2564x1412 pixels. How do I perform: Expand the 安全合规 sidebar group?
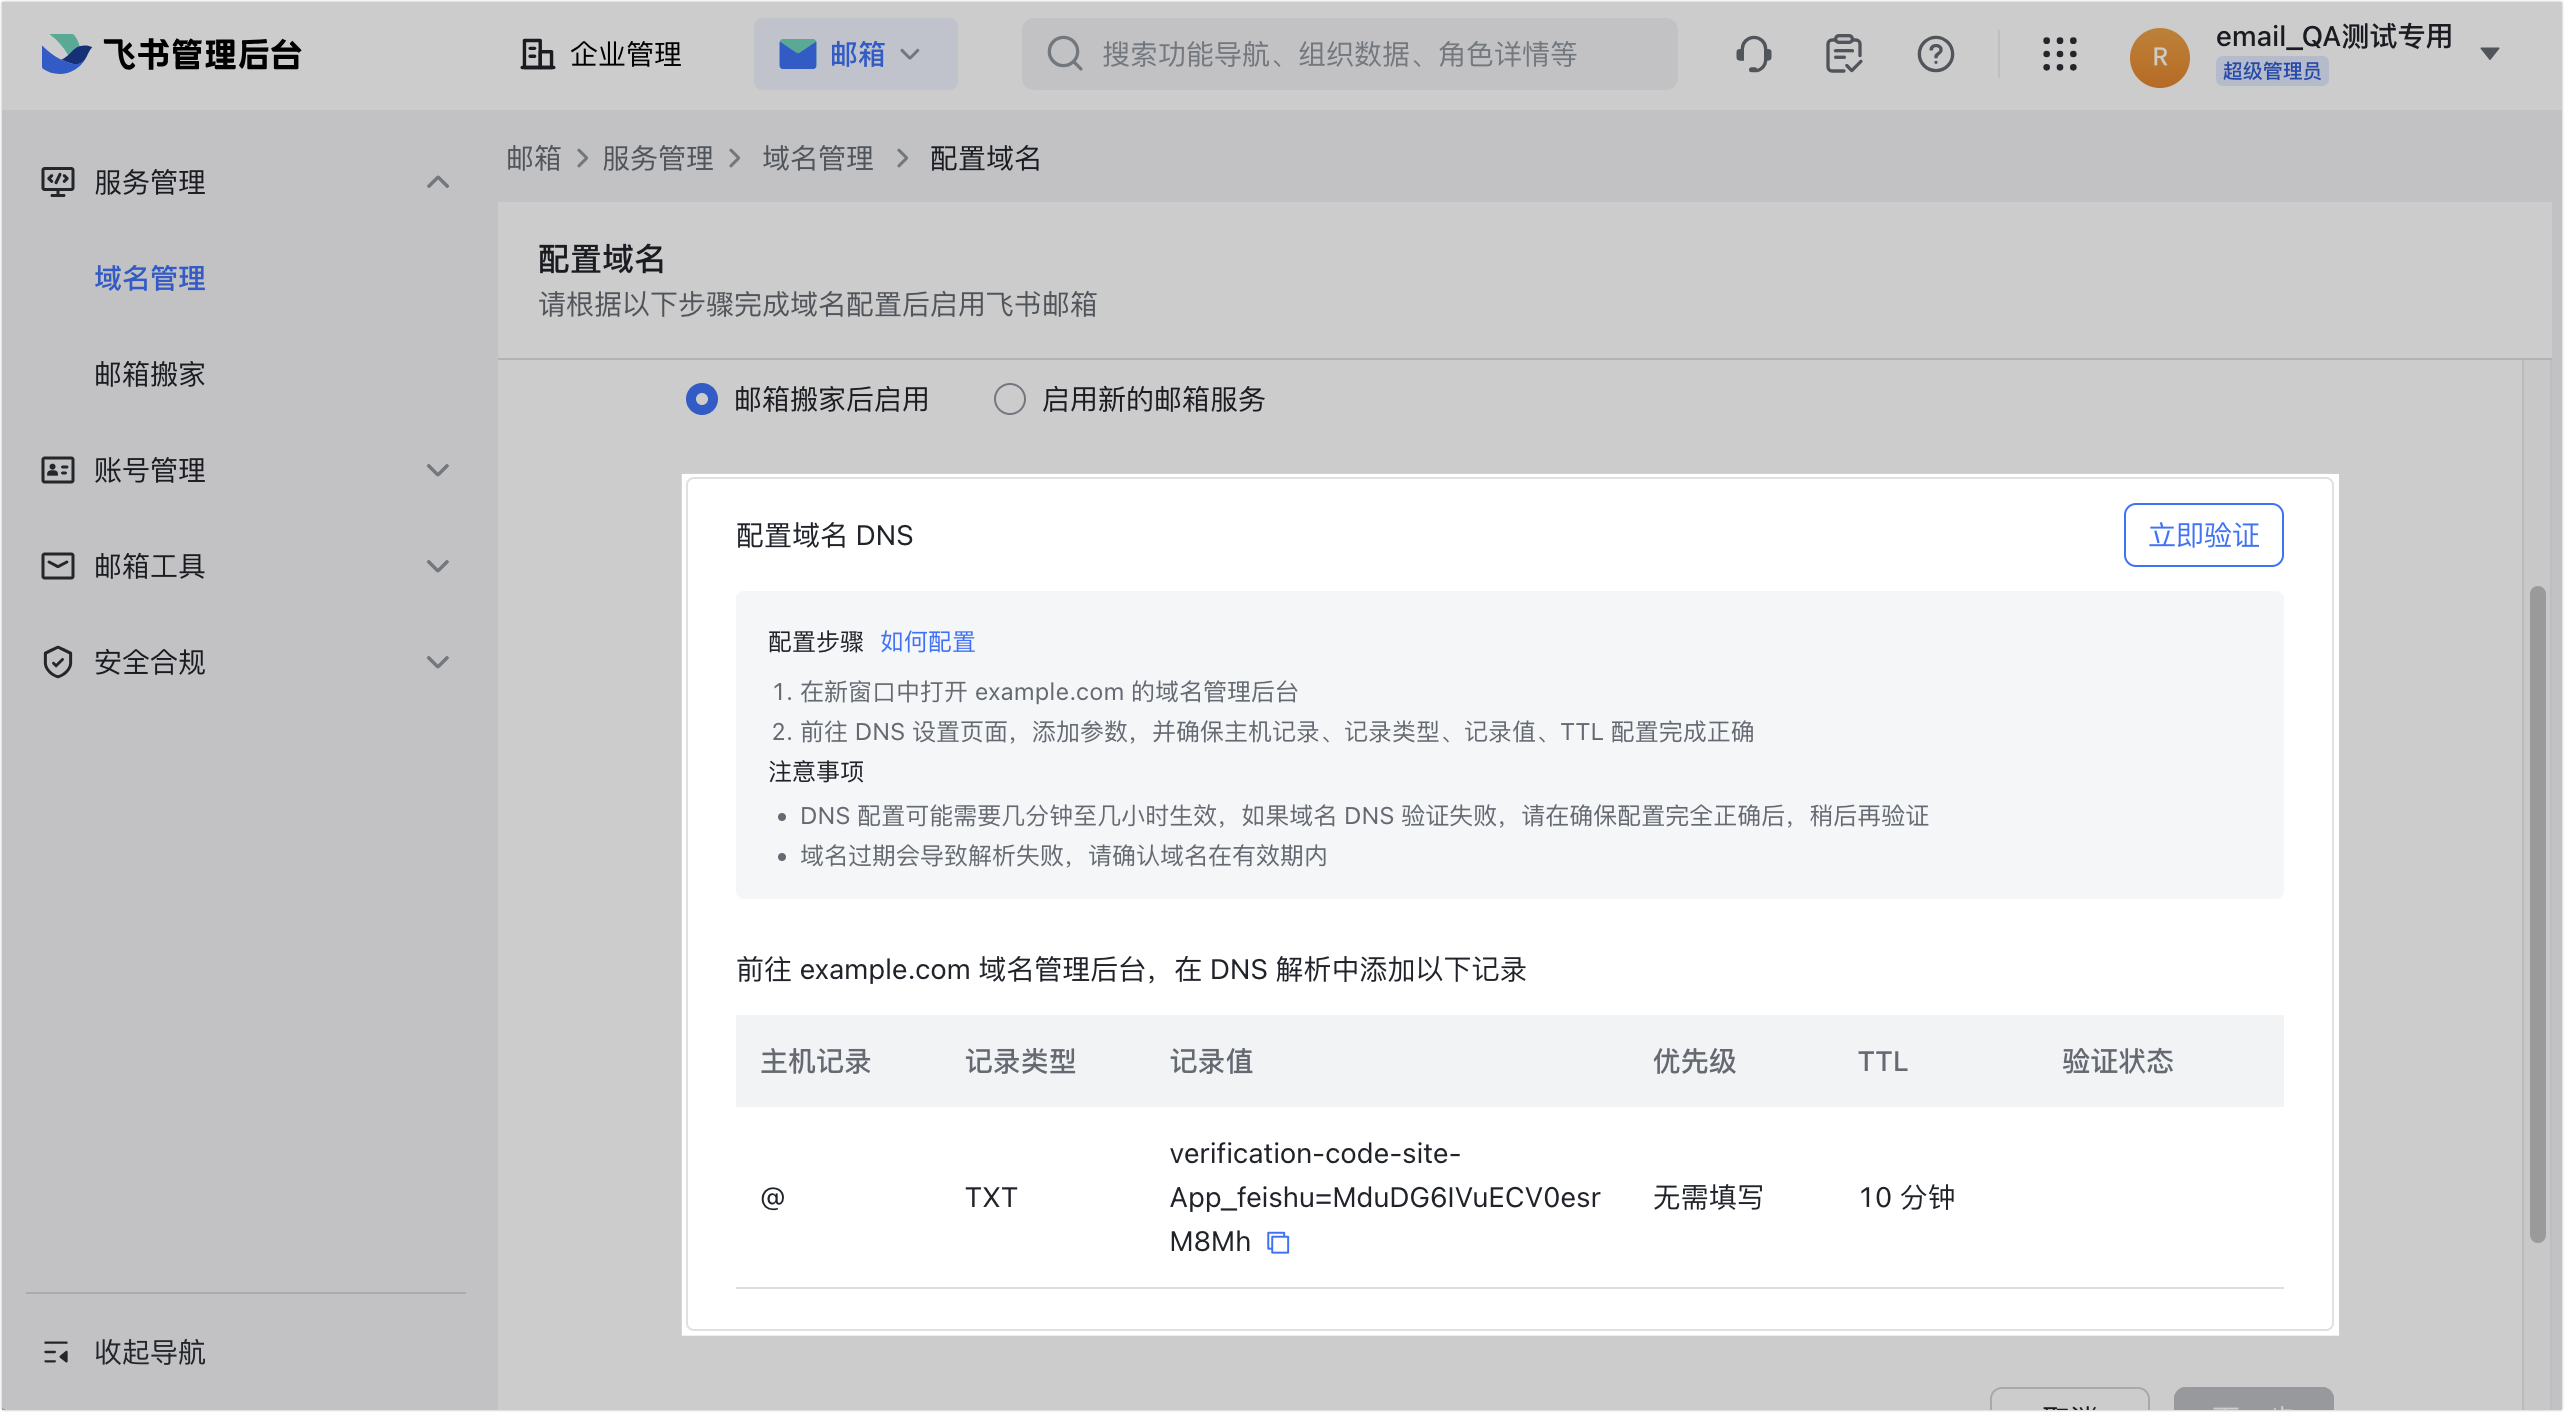point(437,662)
